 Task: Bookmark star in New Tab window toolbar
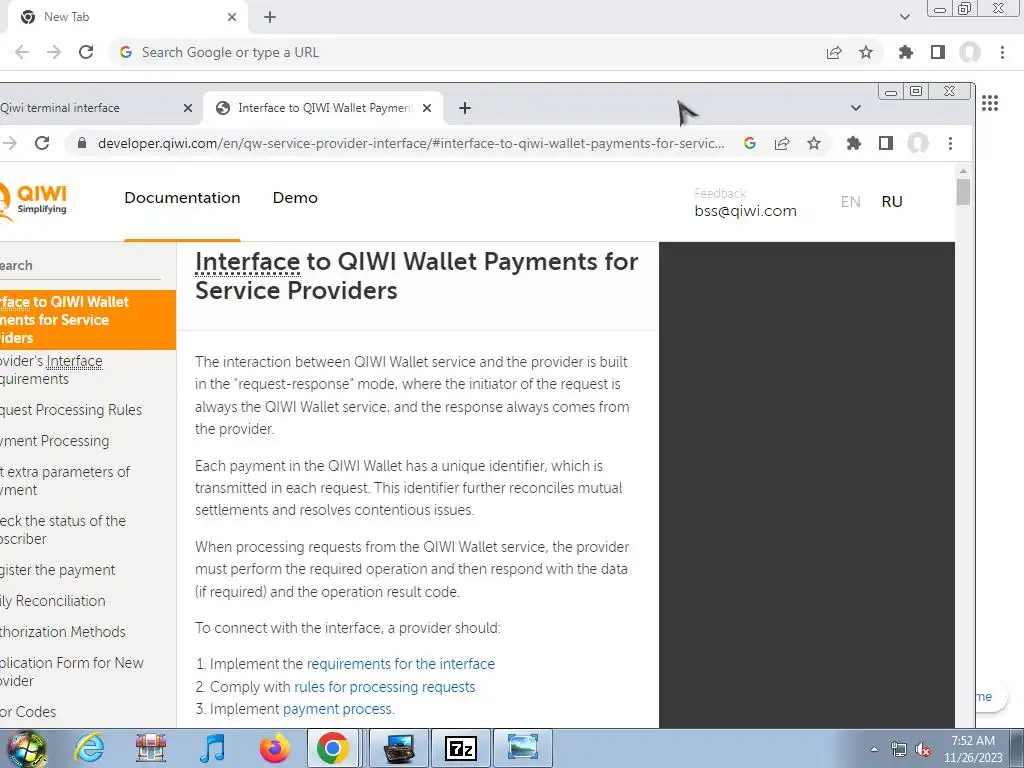(866, 52)
